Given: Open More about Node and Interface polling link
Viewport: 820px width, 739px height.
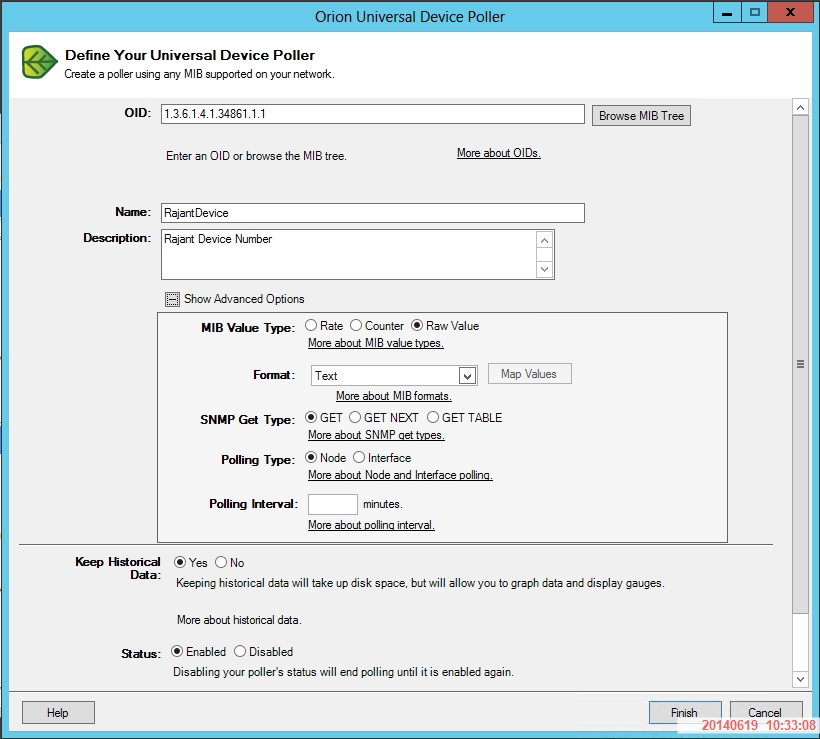Looking at the screenshot, I should point(400,475).
